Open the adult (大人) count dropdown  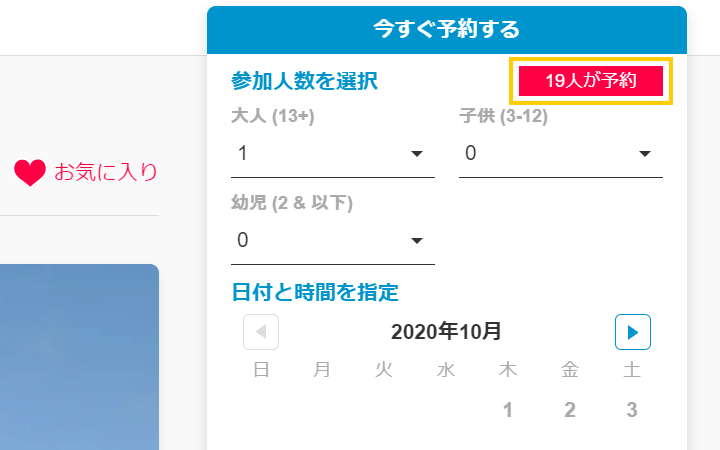[x=332, y=153]
